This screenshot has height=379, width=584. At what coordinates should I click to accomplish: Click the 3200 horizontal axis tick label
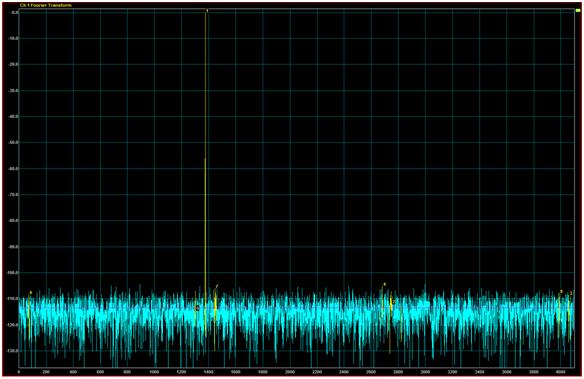pos(452,372)
